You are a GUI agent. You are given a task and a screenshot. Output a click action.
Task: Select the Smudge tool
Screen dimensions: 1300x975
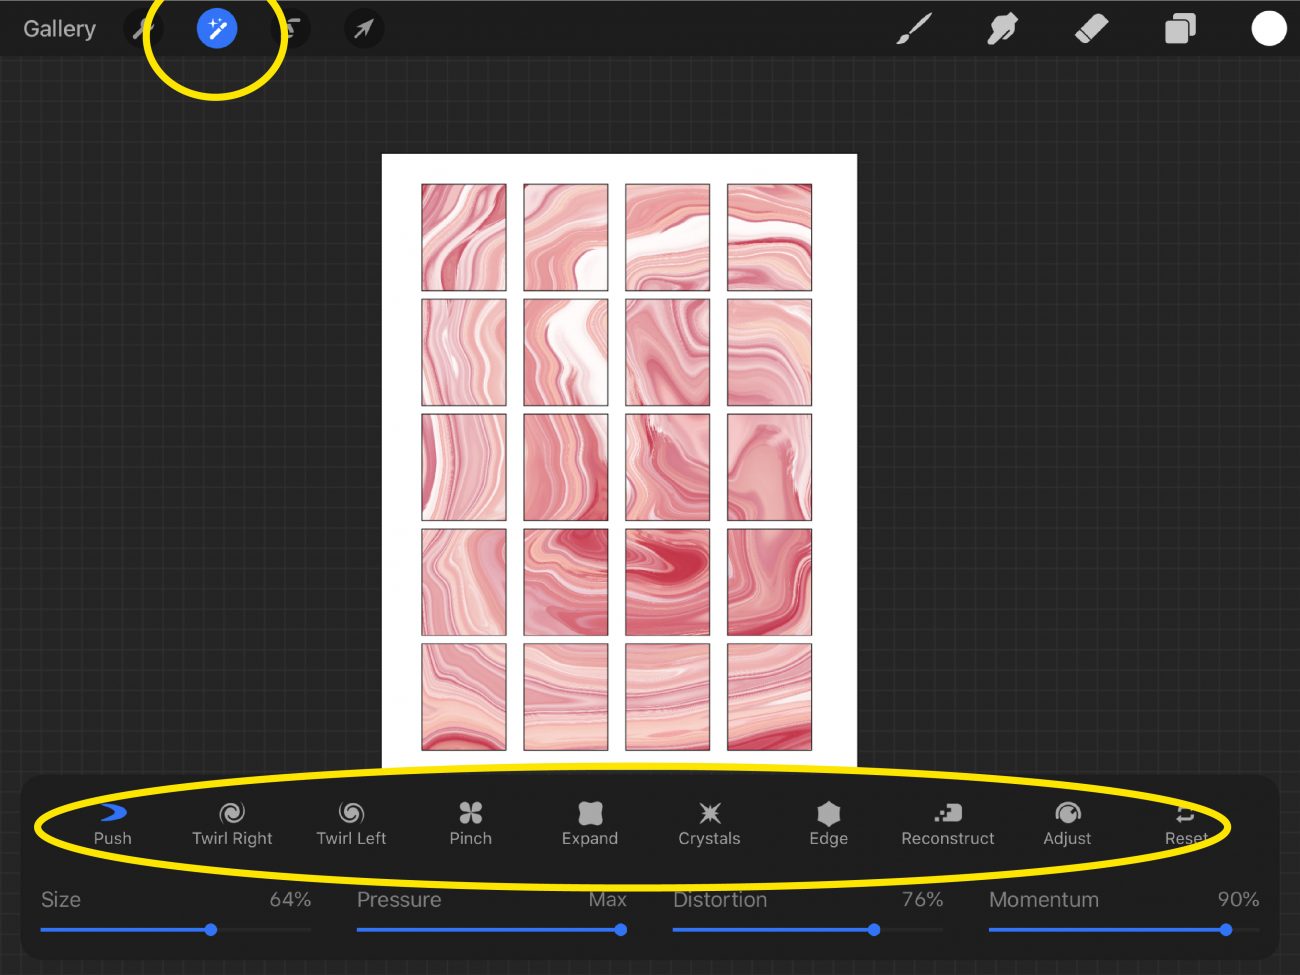[1003, 29]
